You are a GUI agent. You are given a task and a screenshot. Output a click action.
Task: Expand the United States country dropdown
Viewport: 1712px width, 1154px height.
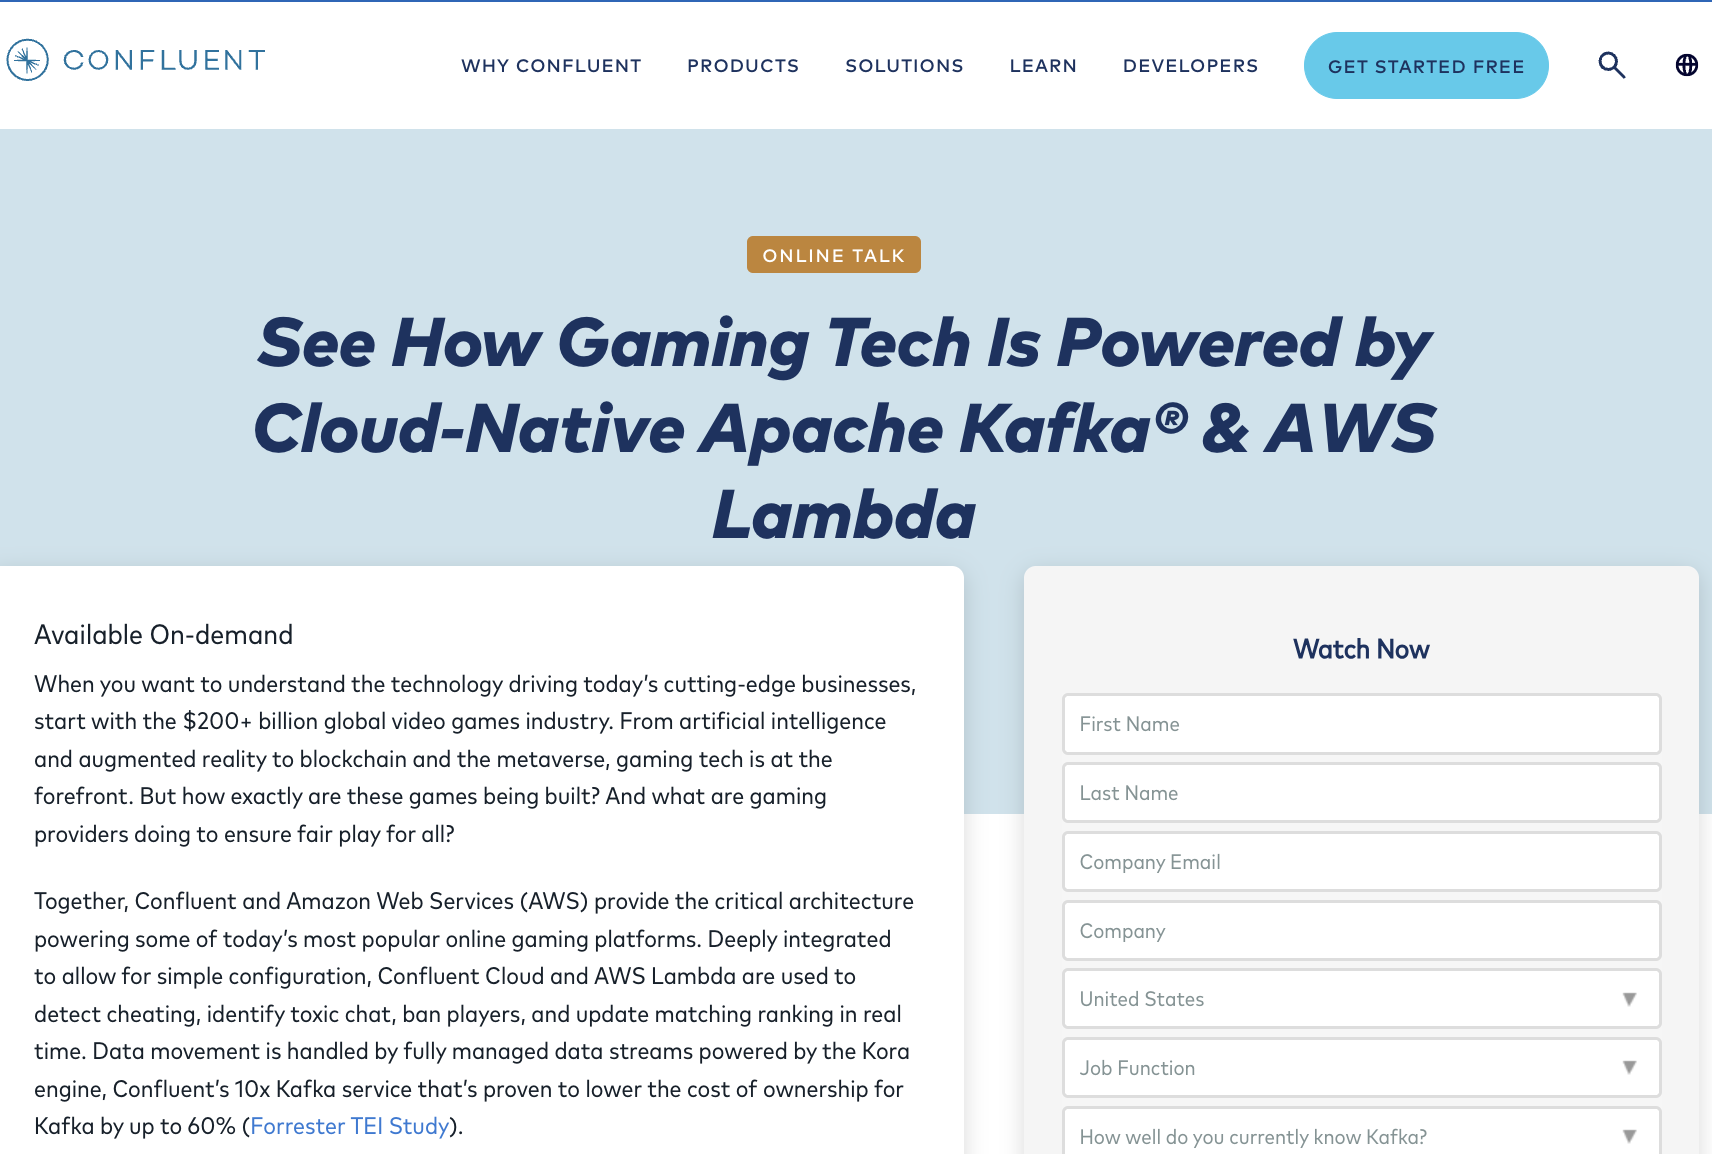click(x=1361, y=999)
